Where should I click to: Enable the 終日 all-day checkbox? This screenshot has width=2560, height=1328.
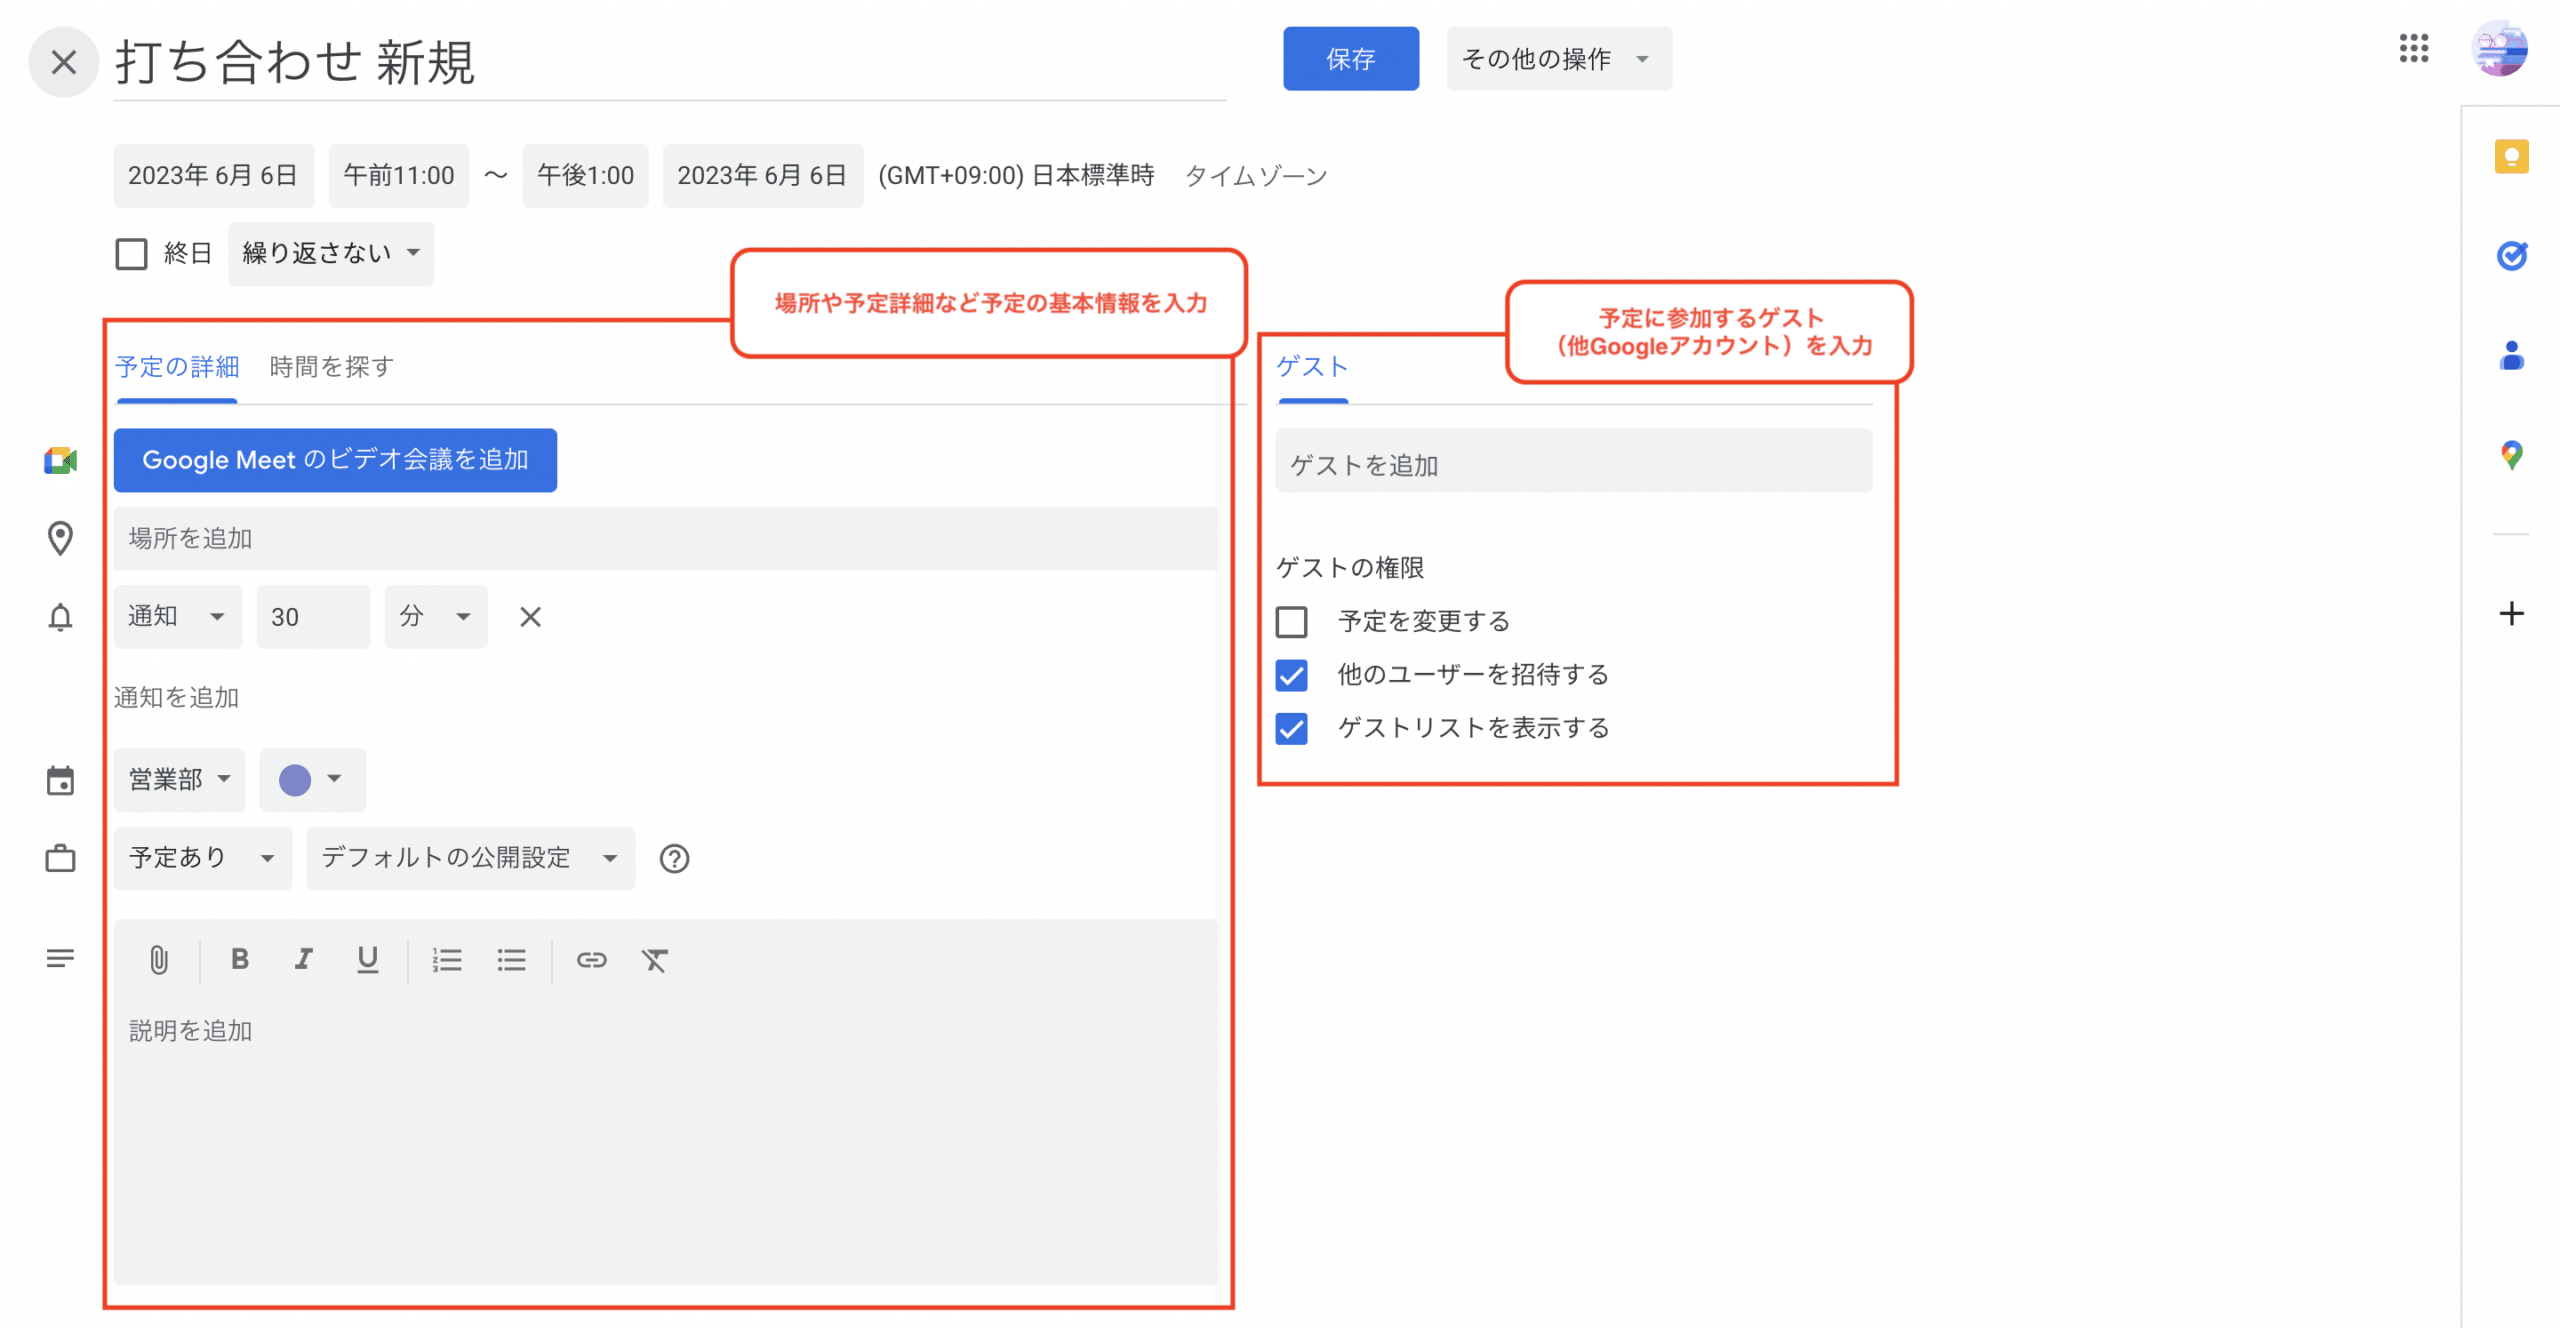(131, 254)
